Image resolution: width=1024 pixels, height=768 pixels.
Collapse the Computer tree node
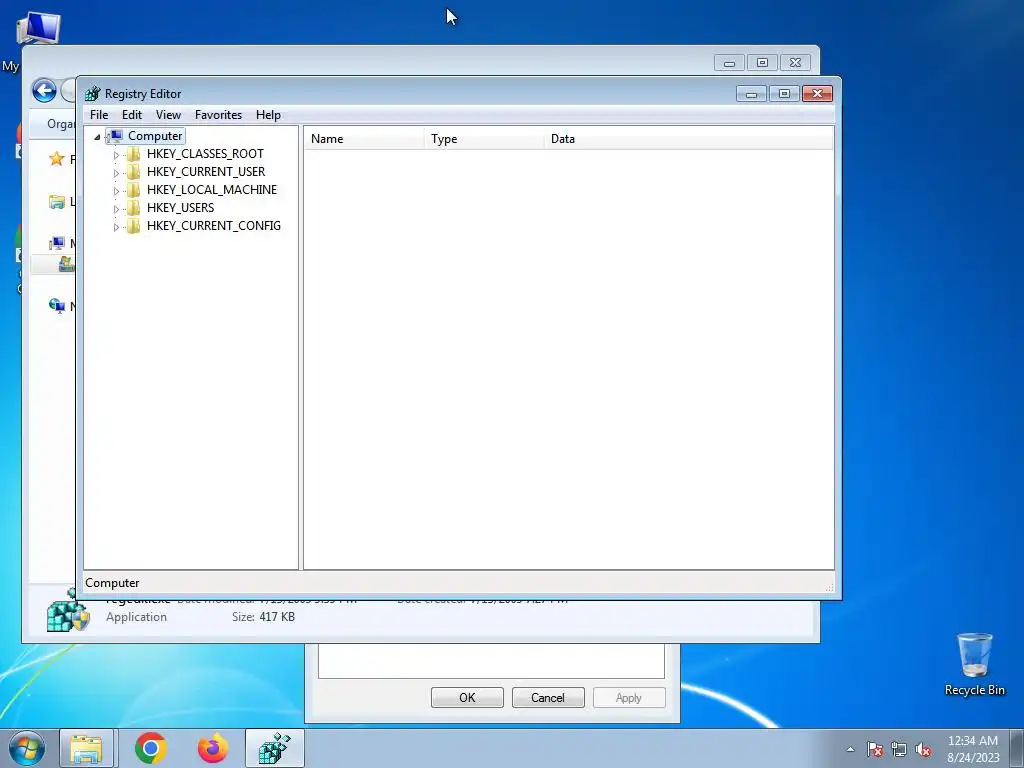point(97,136)
